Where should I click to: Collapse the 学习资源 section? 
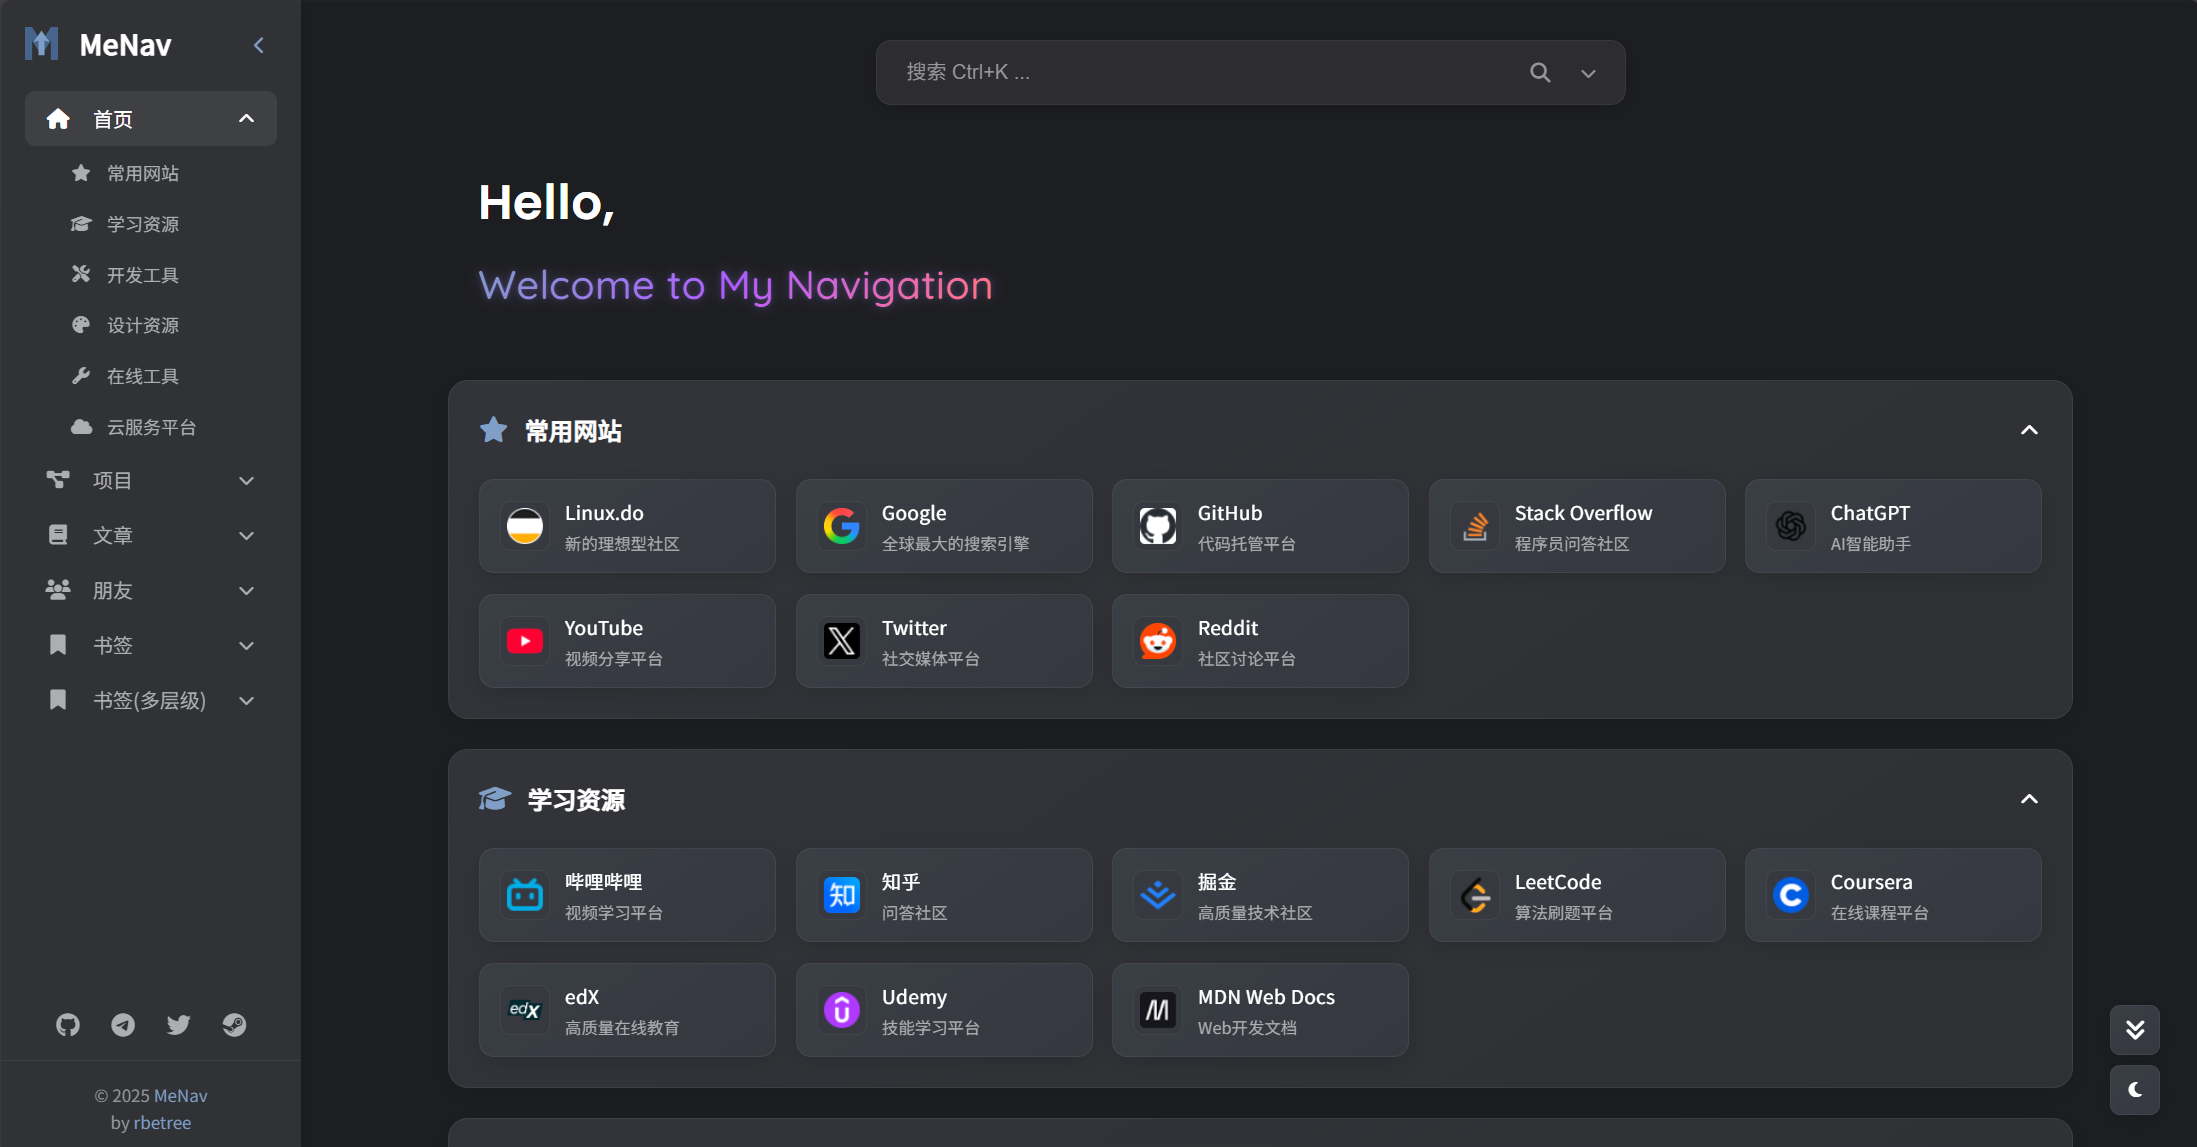(x=2029, y=799)
